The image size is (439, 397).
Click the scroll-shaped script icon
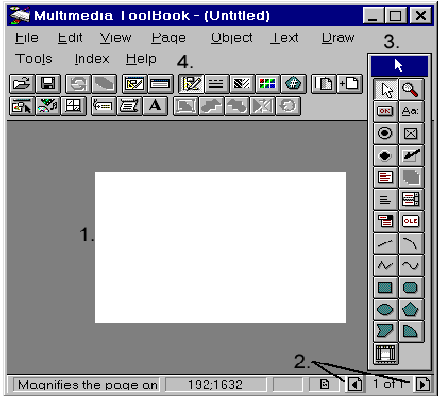click(129, 106)
